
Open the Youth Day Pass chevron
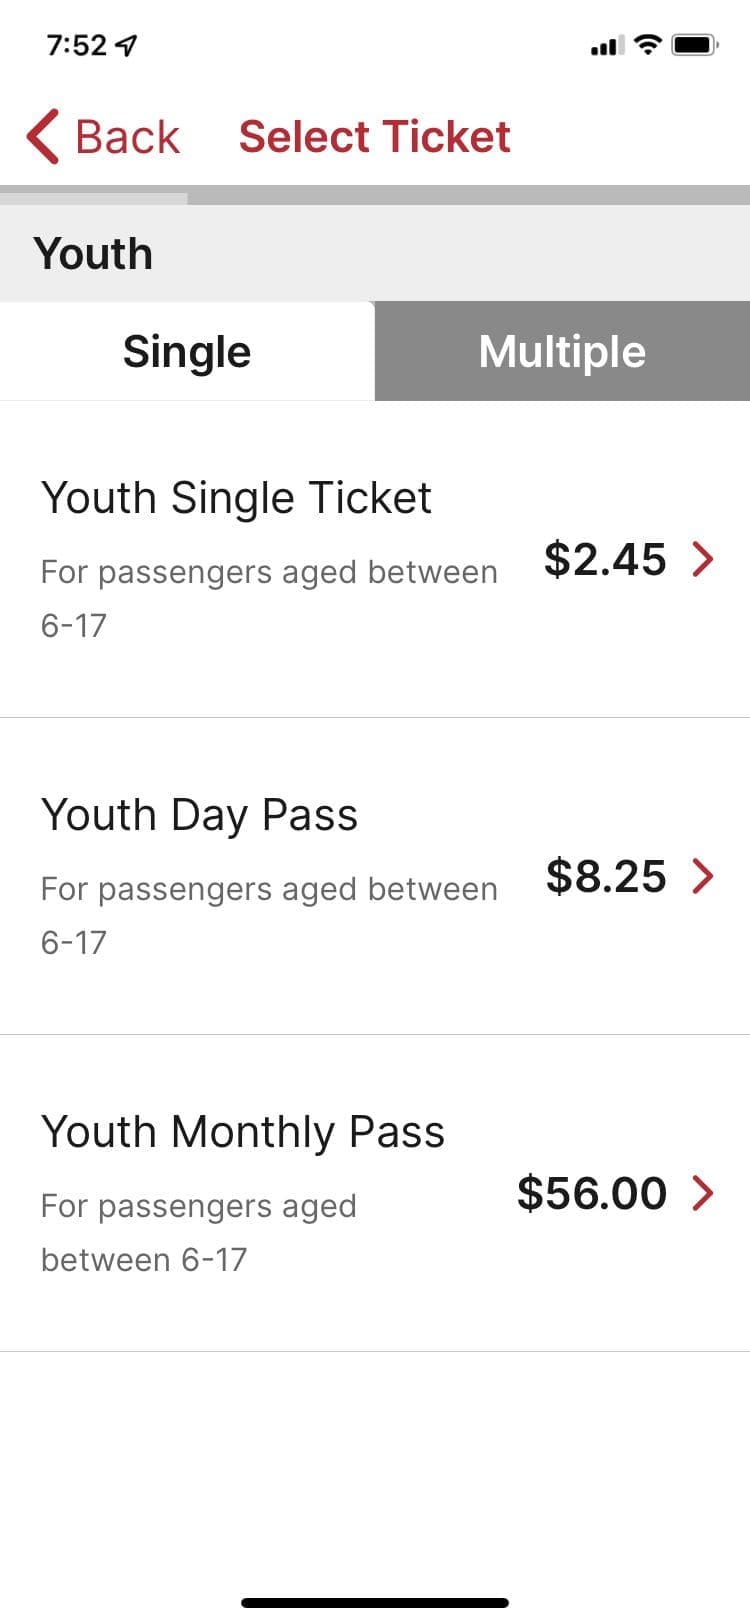click(x=703, y=875)
